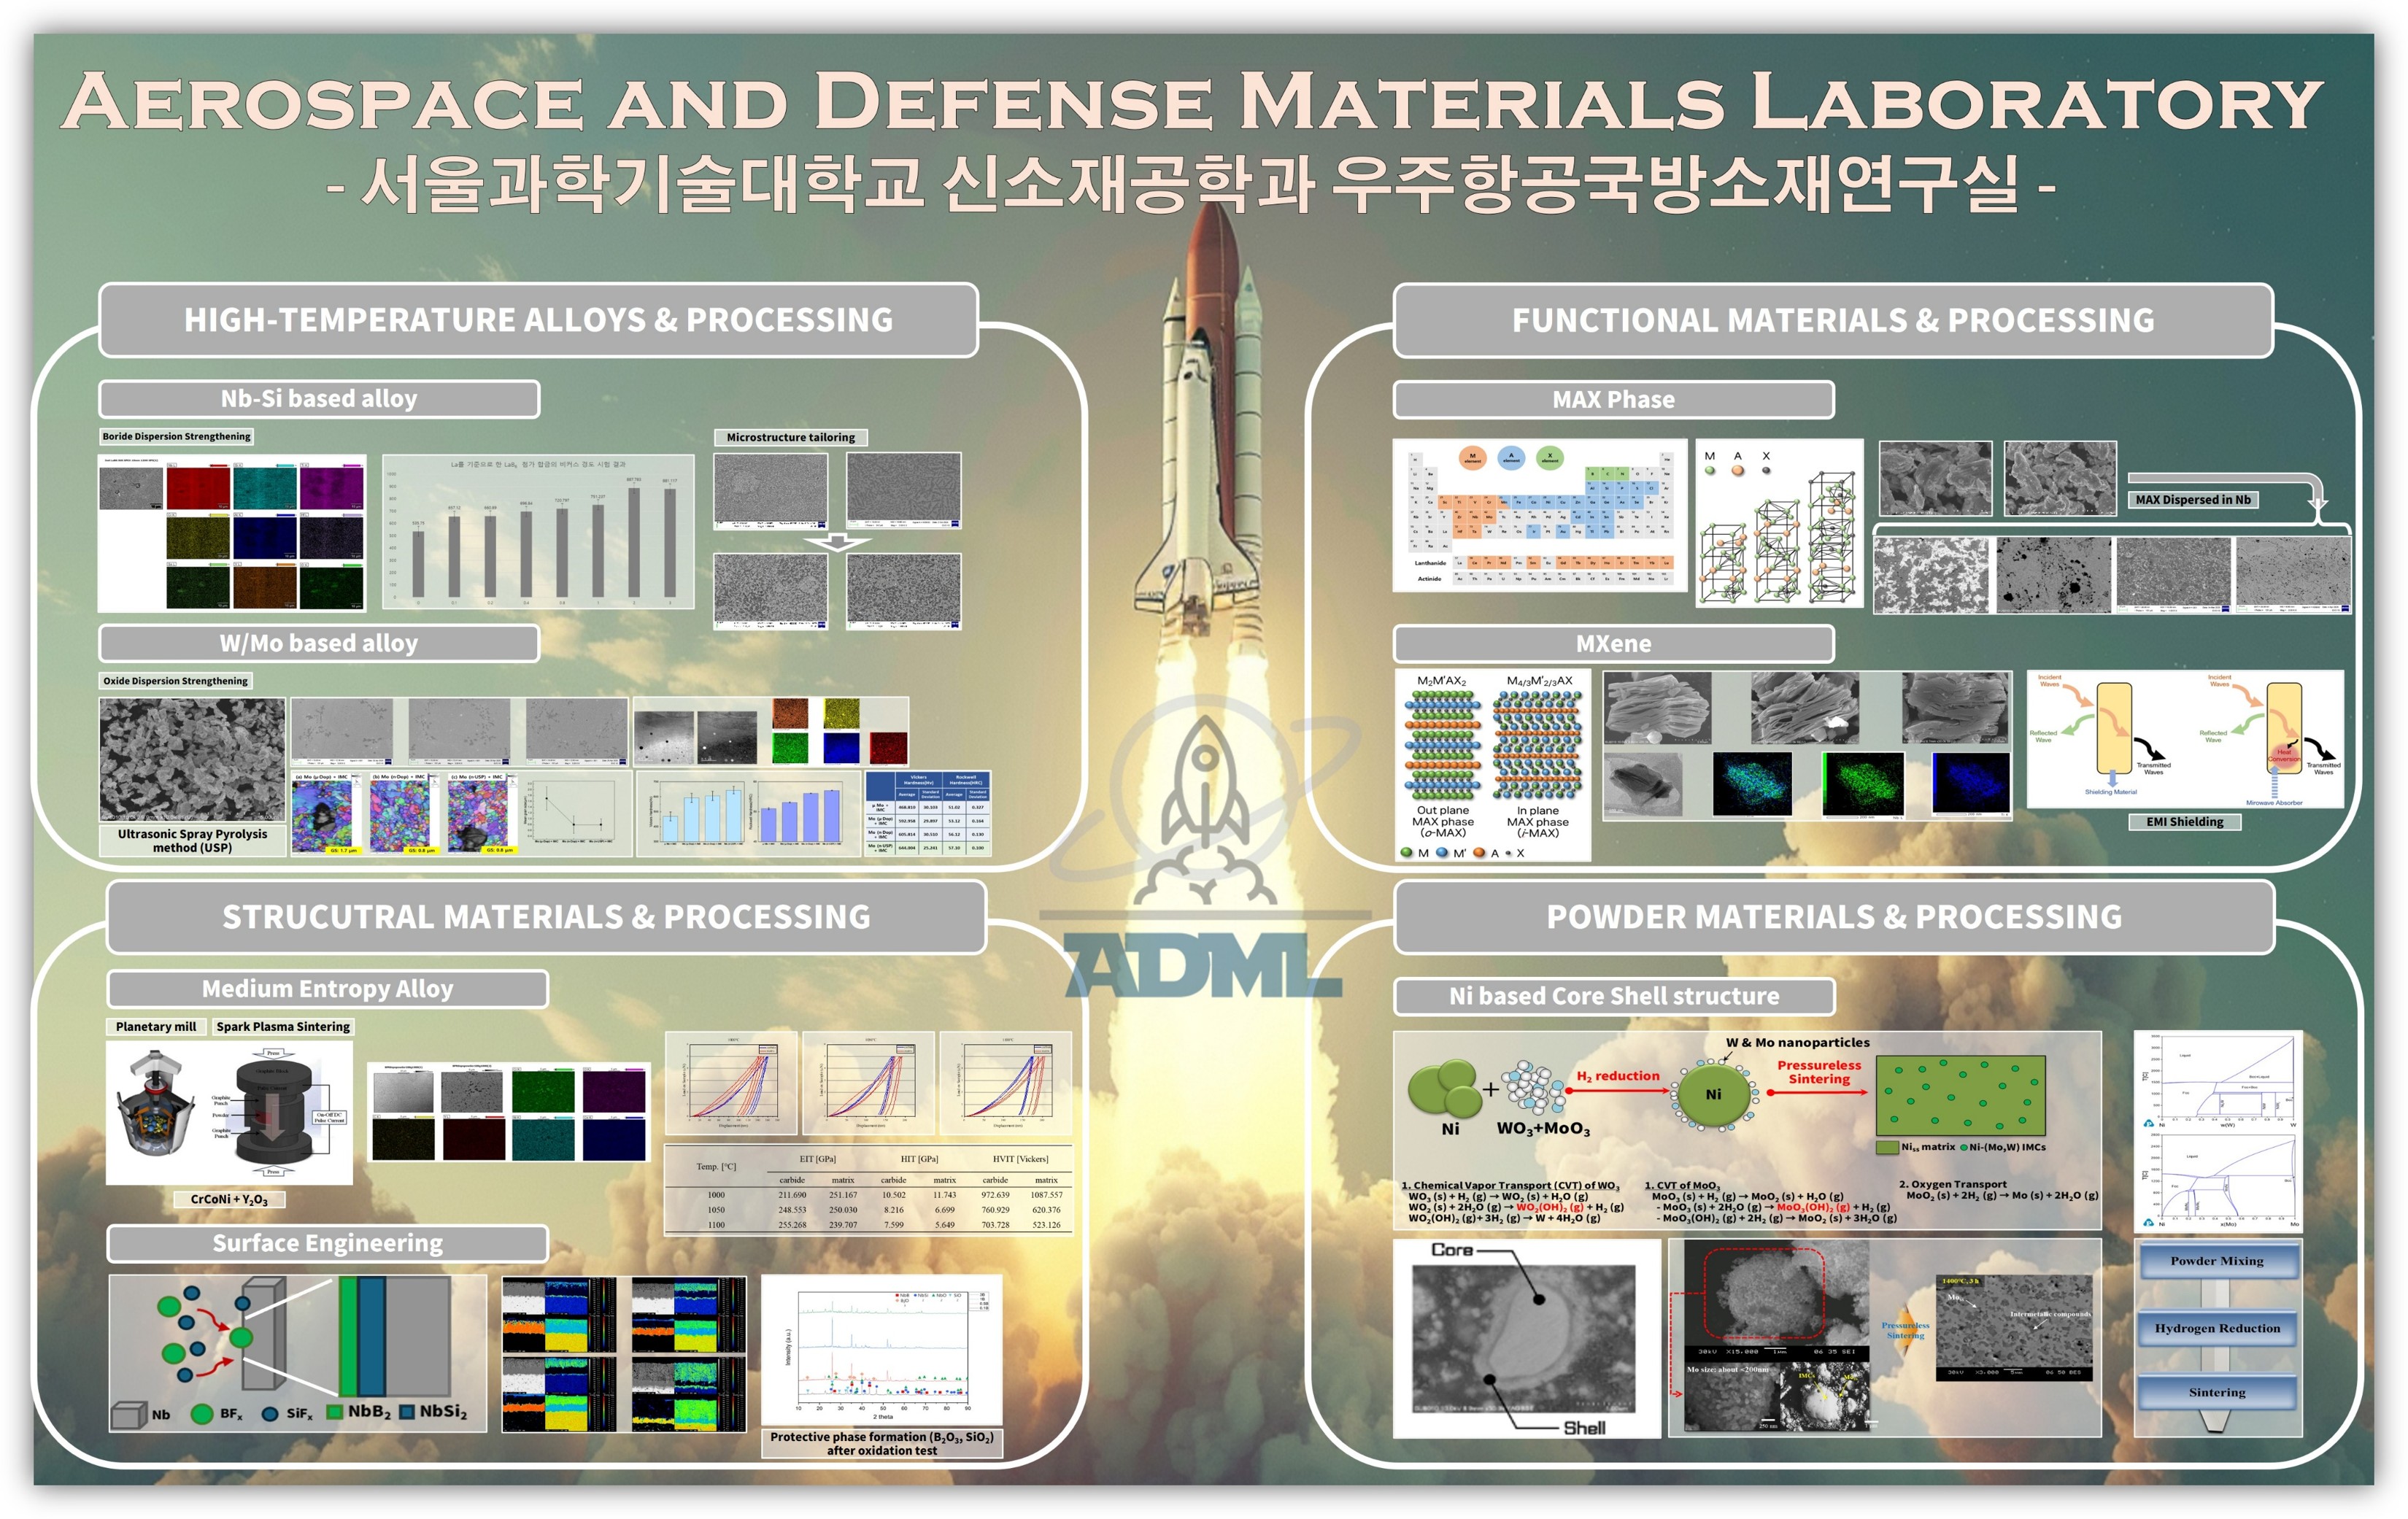Select the Ni based Core Shell structure bar
The width and height of the screenshot is (2408, 1519).
coord(1614,996)
